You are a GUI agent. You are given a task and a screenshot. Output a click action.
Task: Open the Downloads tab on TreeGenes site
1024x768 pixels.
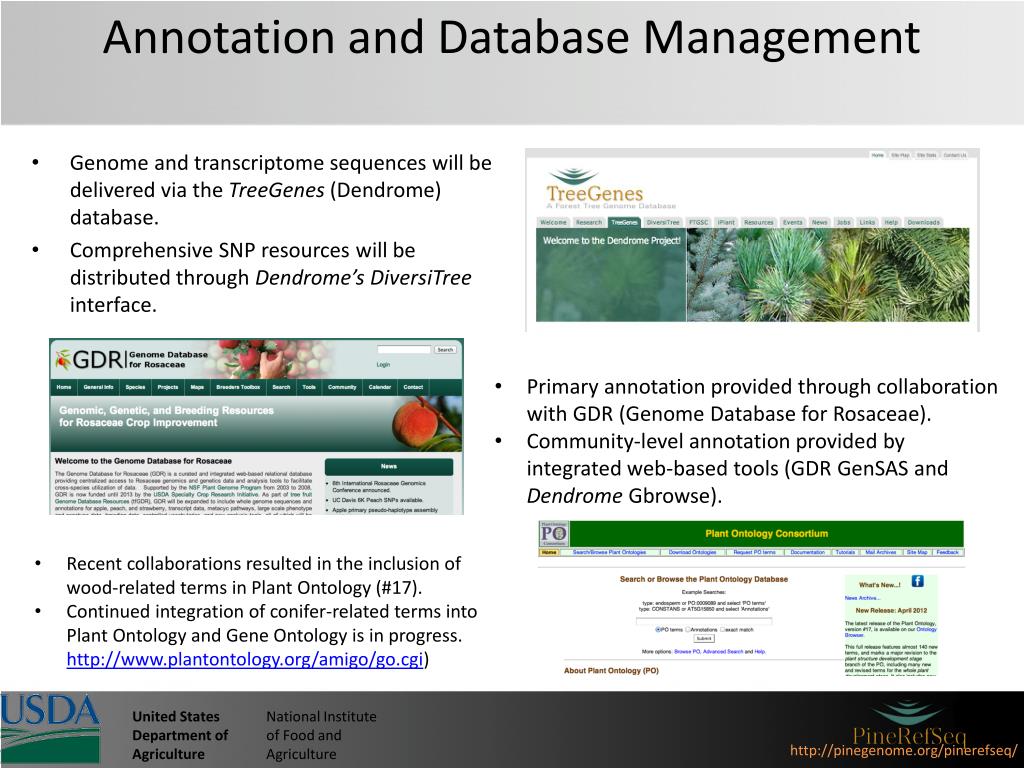[x=923, y=223]
